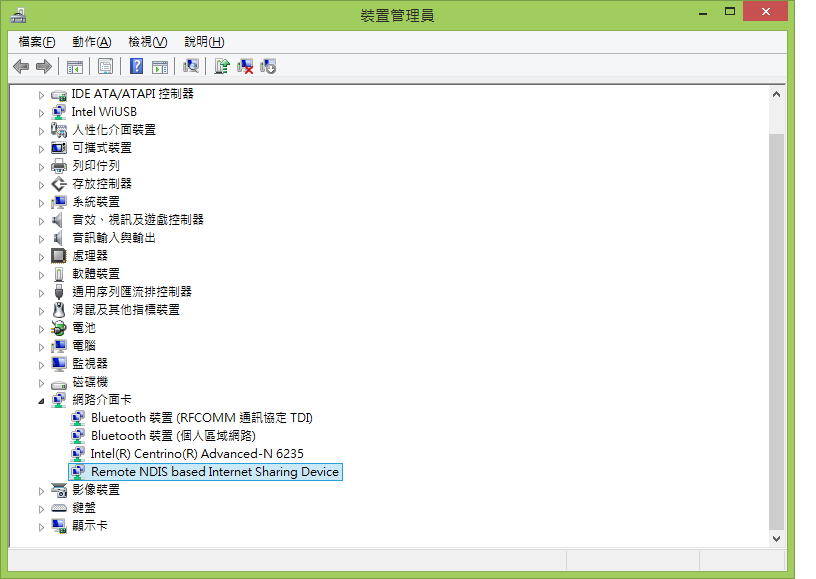Click the uninstall device icon with red X

point(245,67)
